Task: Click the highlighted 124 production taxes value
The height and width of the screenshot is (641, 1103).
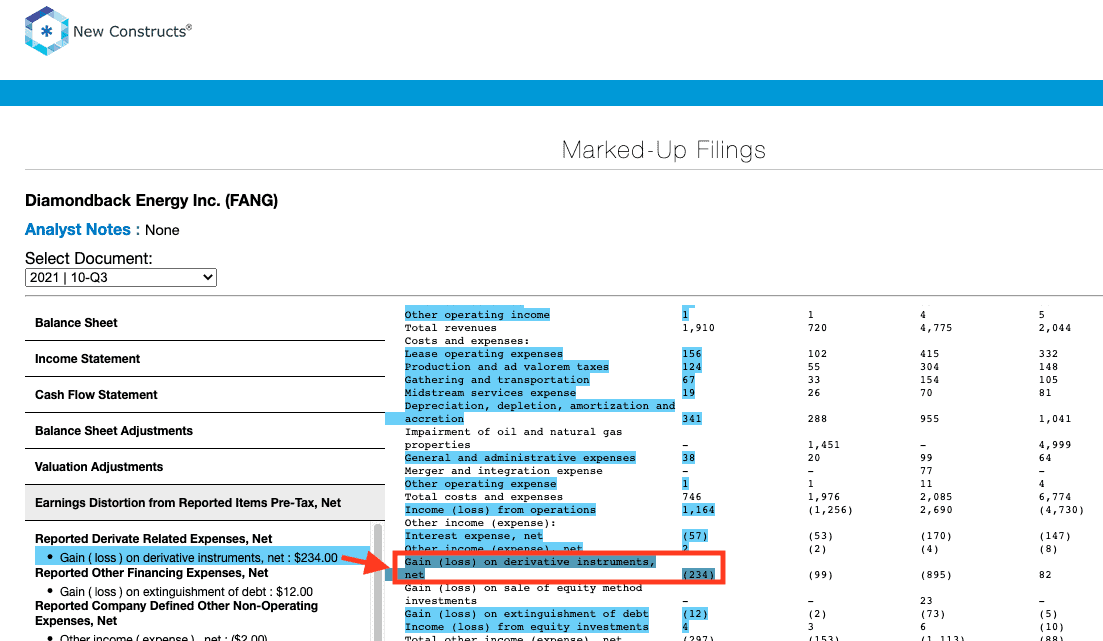Action: [x=691, y=367]
